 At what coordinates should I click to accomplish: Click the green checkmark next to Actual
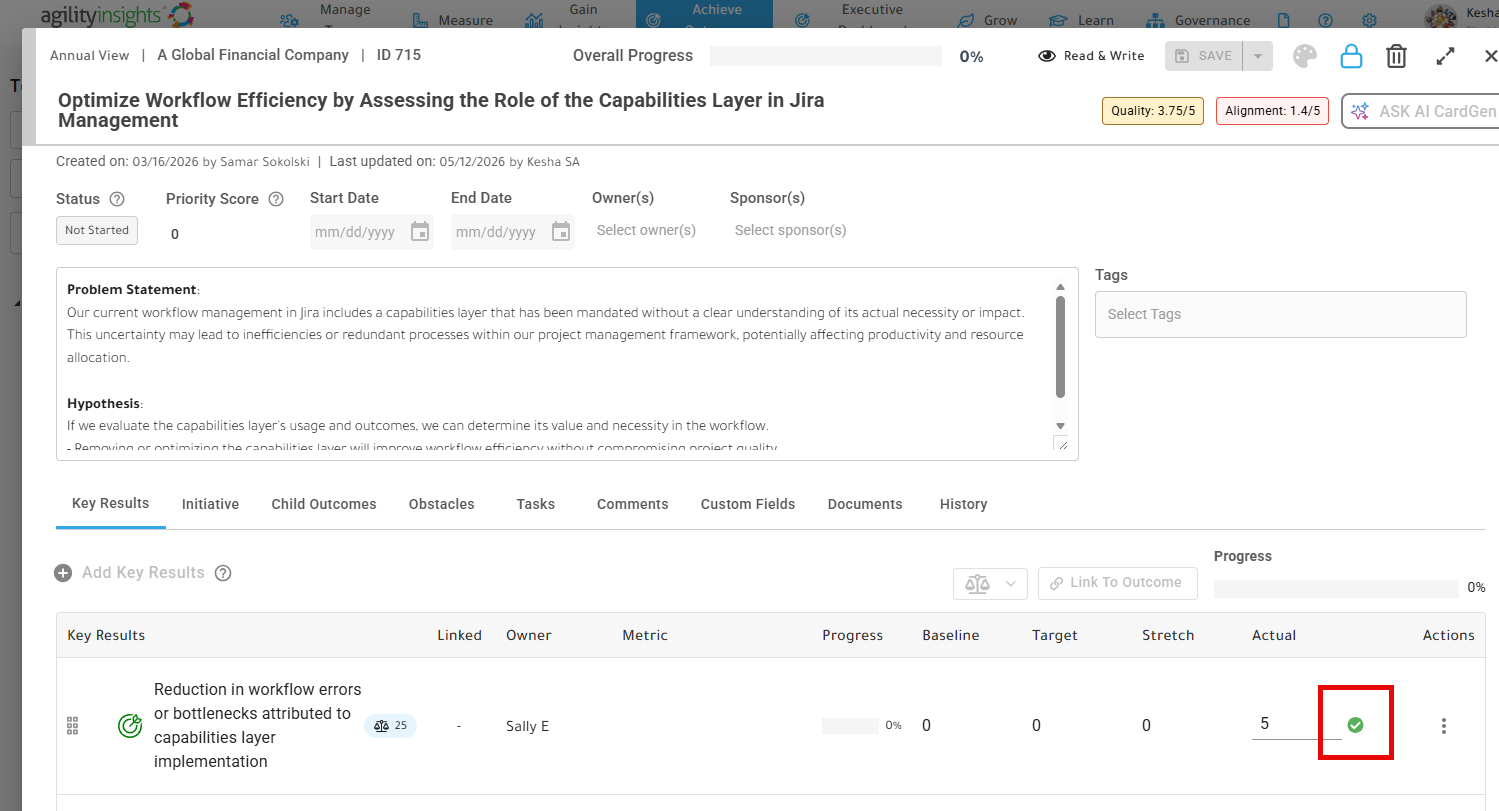pyautogui.click(x=1355, y=725)
